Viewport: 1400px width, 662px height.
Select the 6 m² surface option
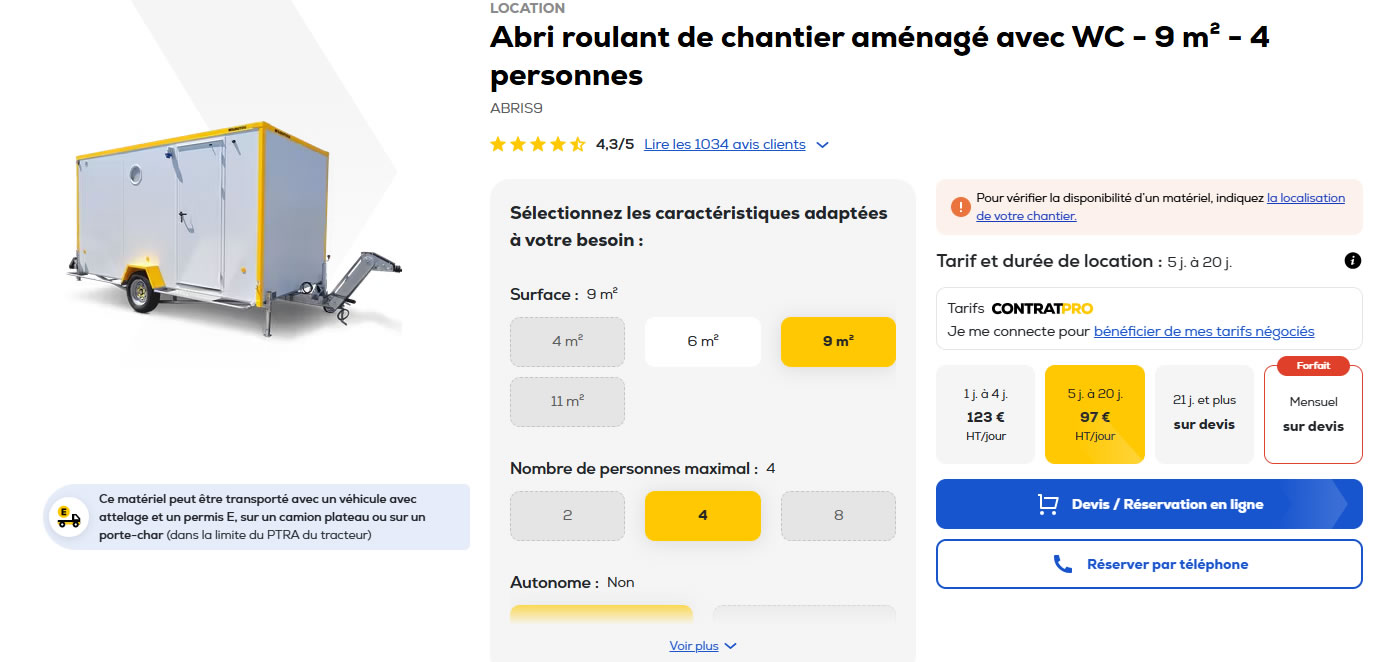point(703,342)
